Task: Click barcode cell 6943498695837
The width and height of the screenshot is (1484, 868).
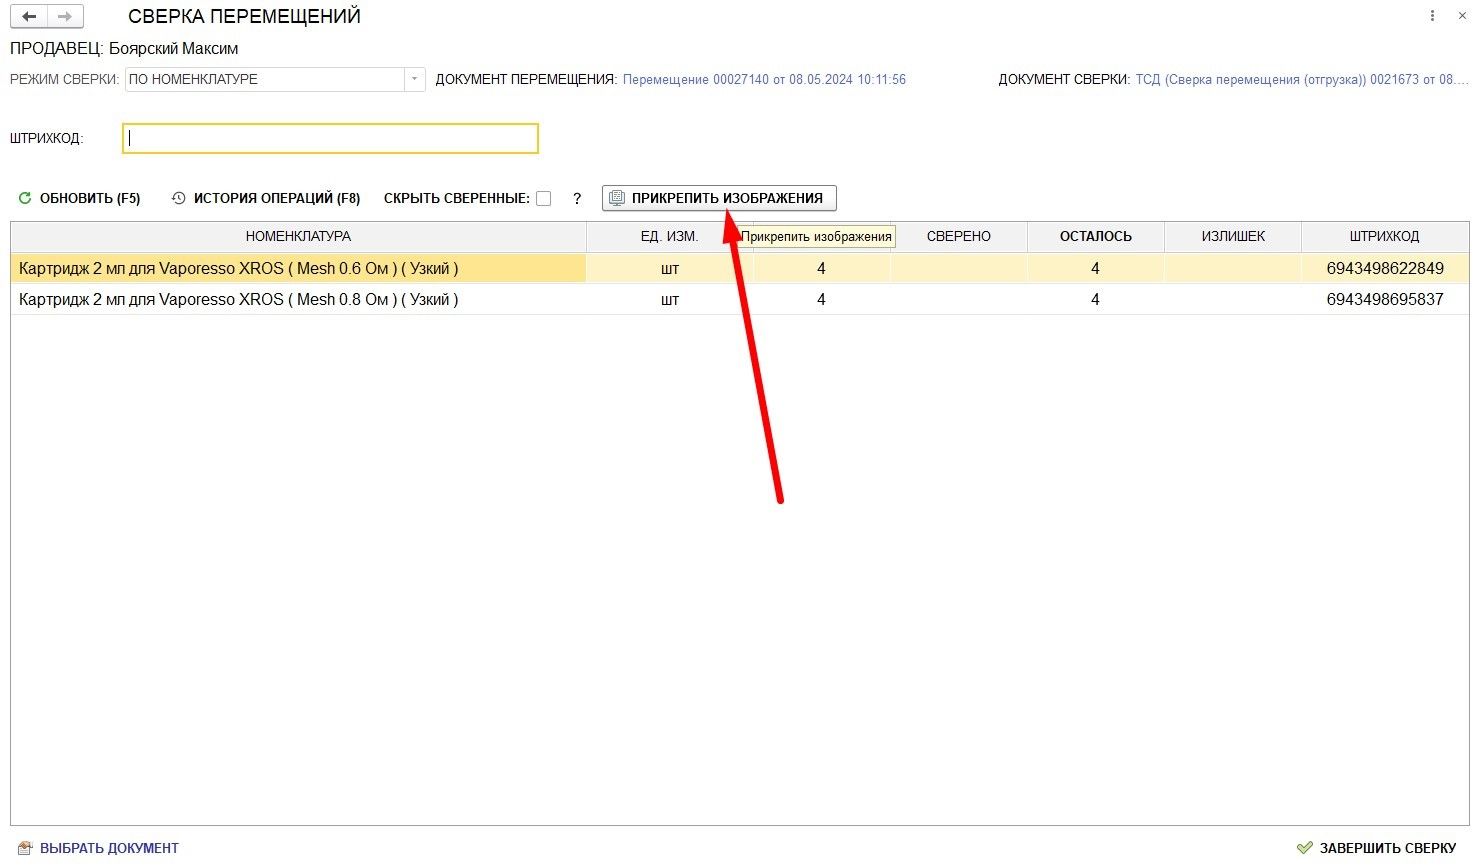Action: 1384,300
